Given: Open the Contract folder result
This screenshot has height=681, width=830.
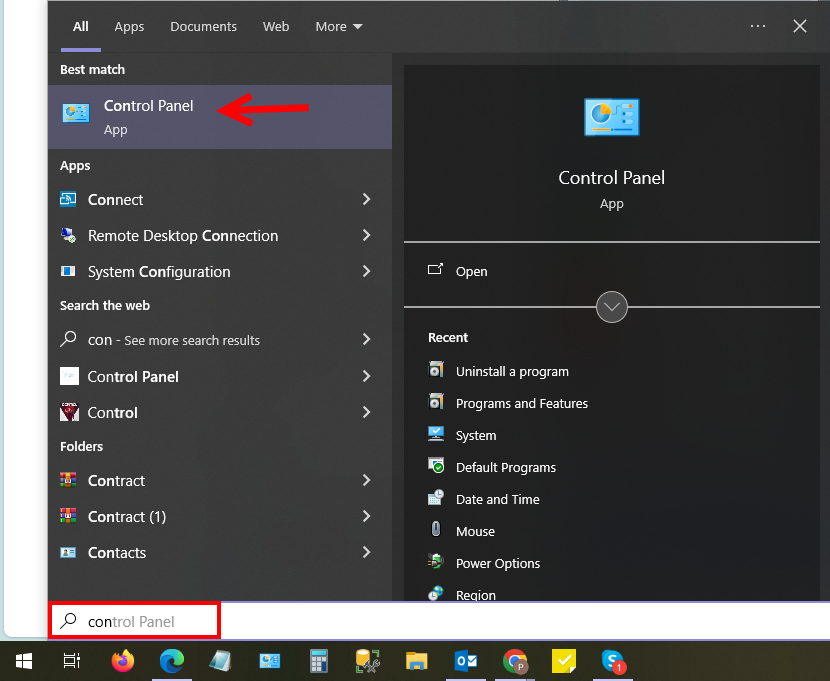Looking at the screenshot, I should click(220, 480).
